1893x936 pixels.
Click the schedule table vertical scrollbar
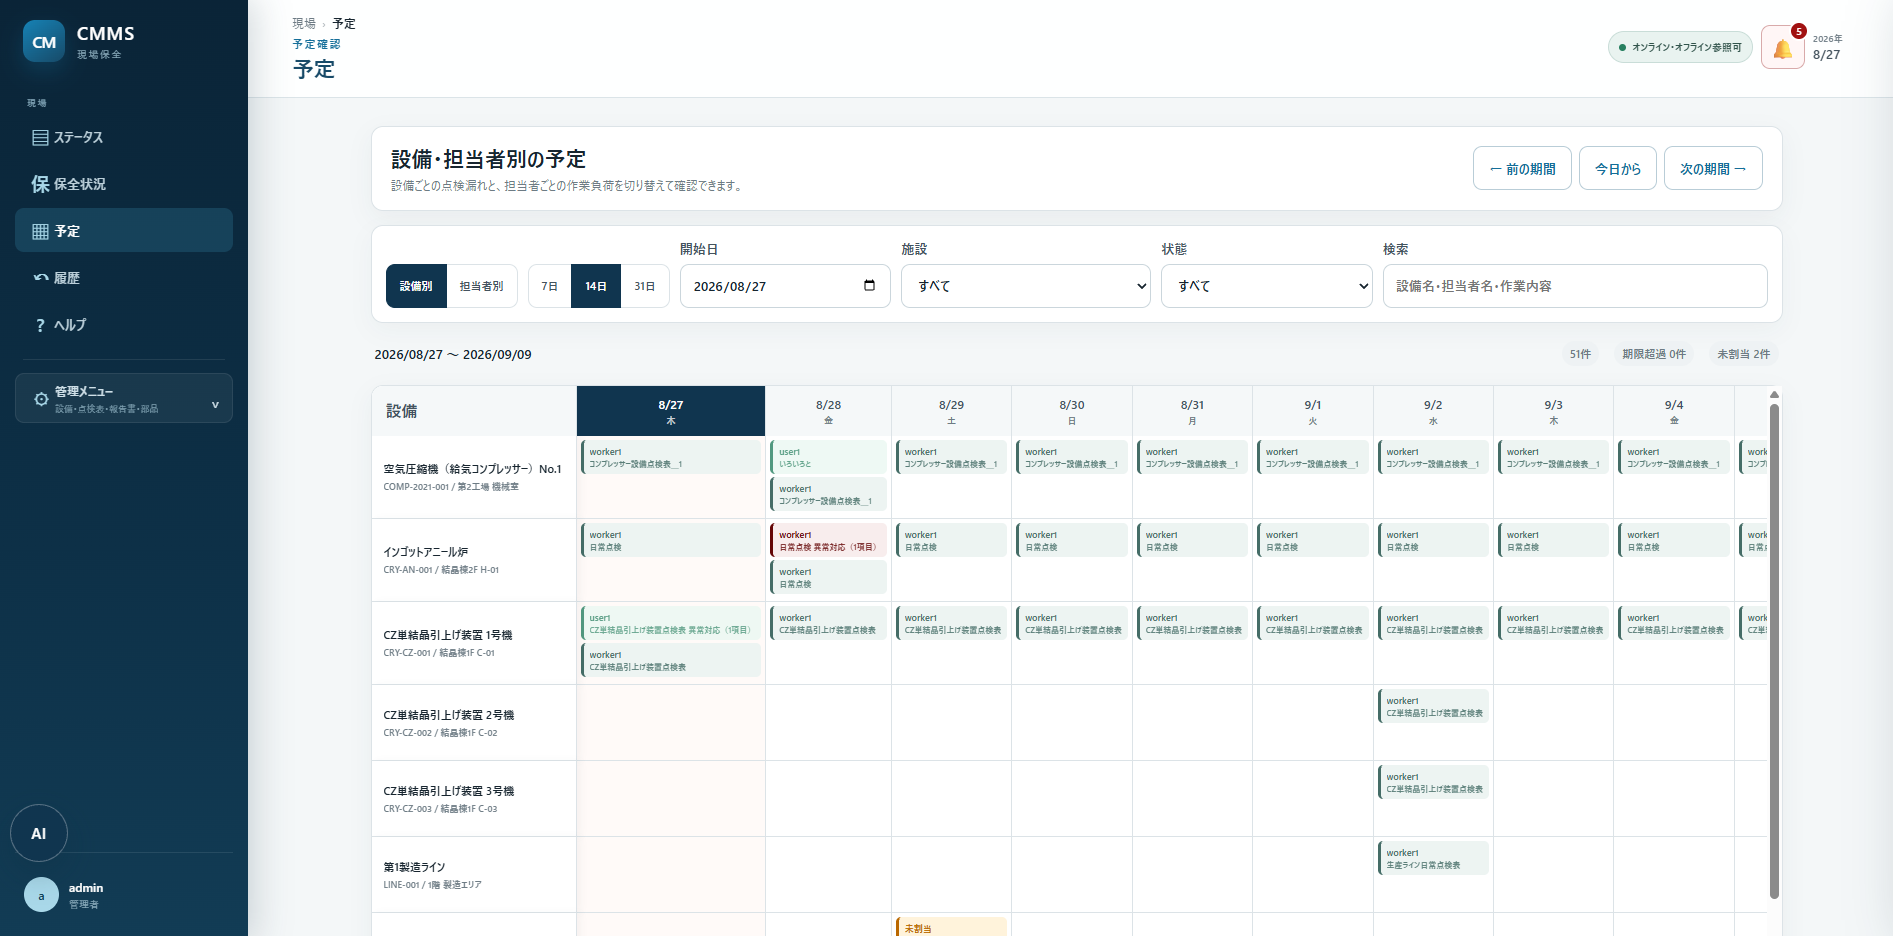tap(1774, 650)
